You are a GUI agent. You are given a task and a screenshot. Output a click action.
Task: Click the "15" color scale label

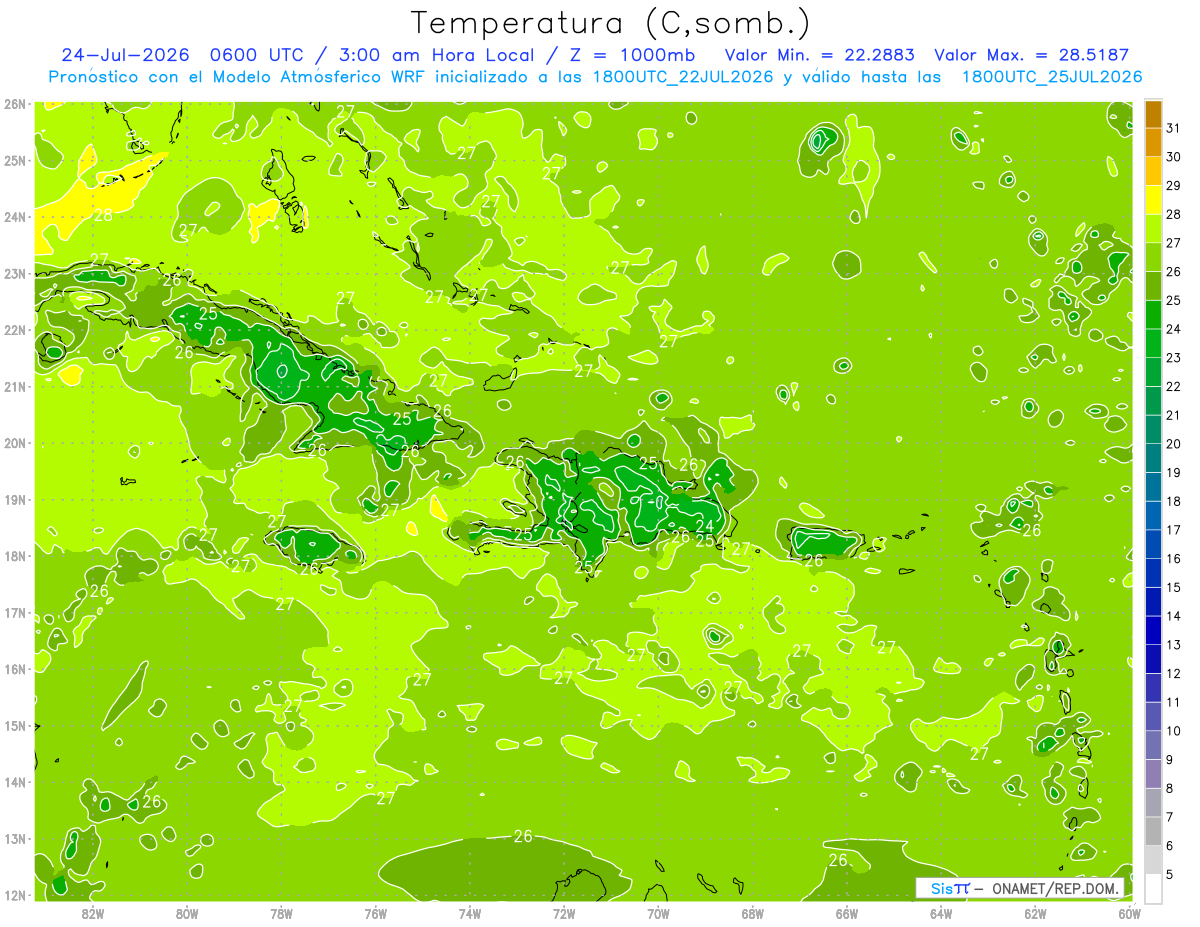[x=1173, y=588]
